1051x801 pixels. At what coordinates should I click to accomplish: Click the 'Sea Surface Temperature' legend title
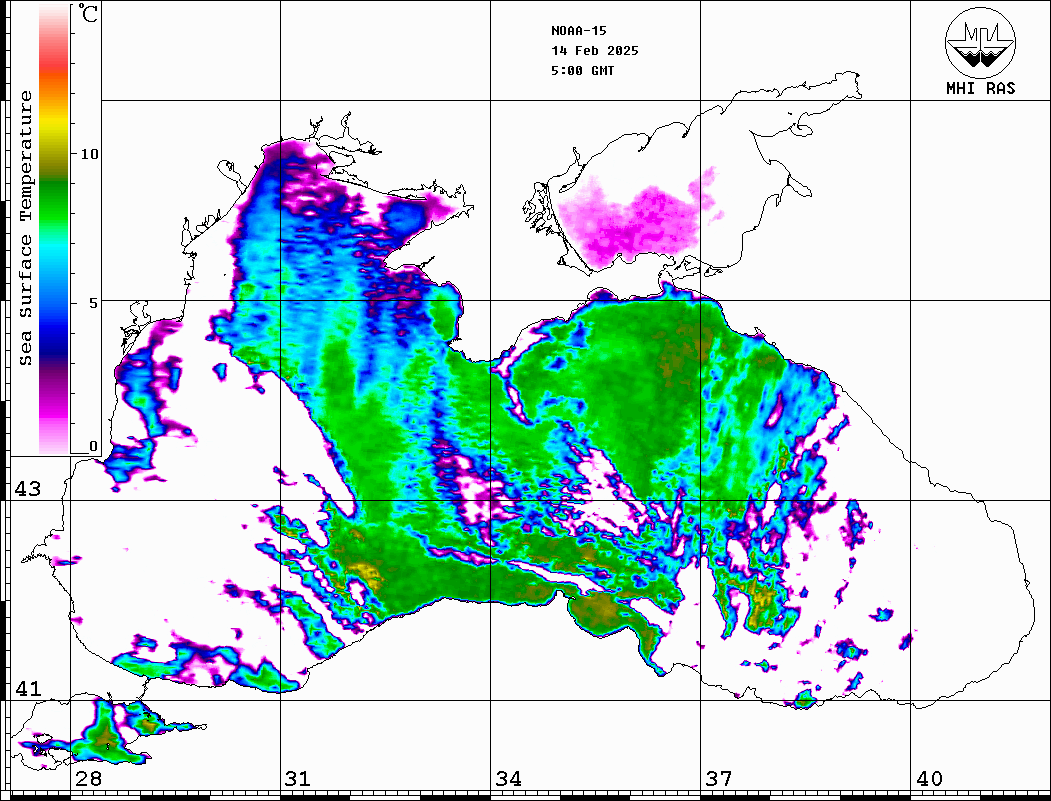tap(25, 229)
